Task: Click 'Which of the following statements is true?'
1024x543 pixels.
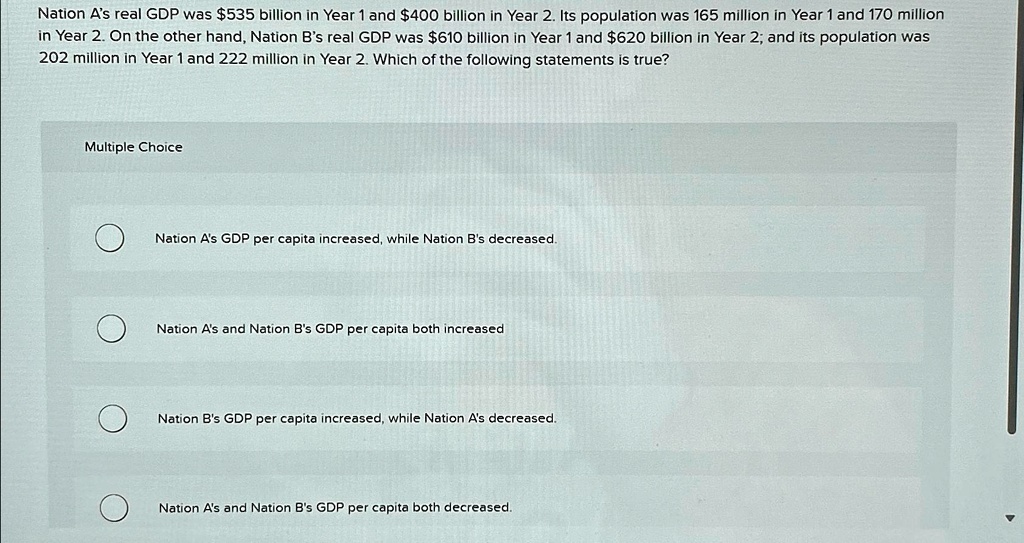Action: (x=522, y=59)
